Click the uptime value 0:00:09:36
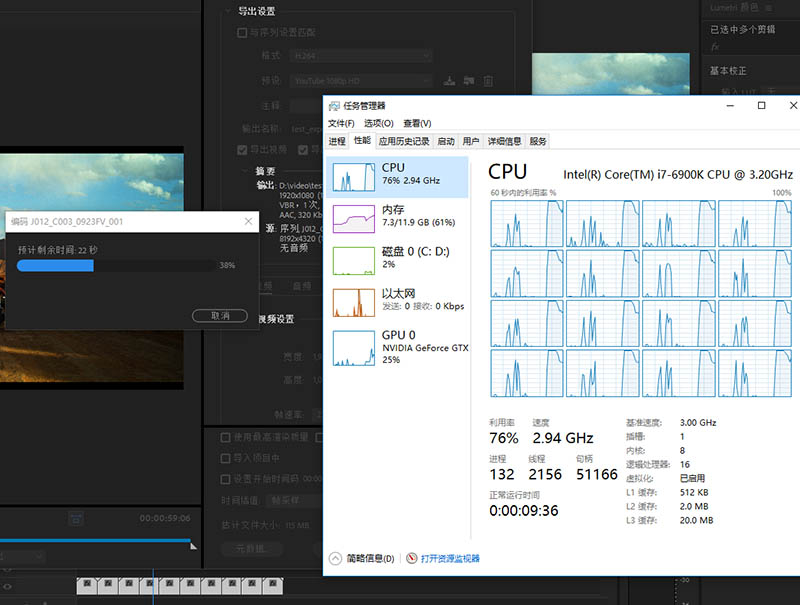 click(x=523, y=511)
